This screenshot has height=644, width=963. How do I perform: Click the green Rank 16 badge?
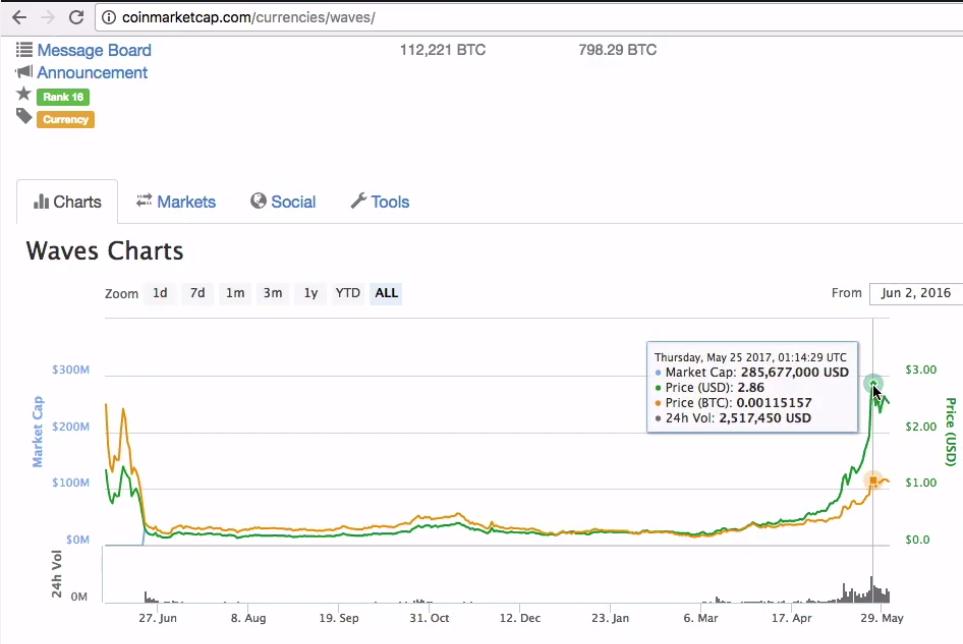click(63, 97)
